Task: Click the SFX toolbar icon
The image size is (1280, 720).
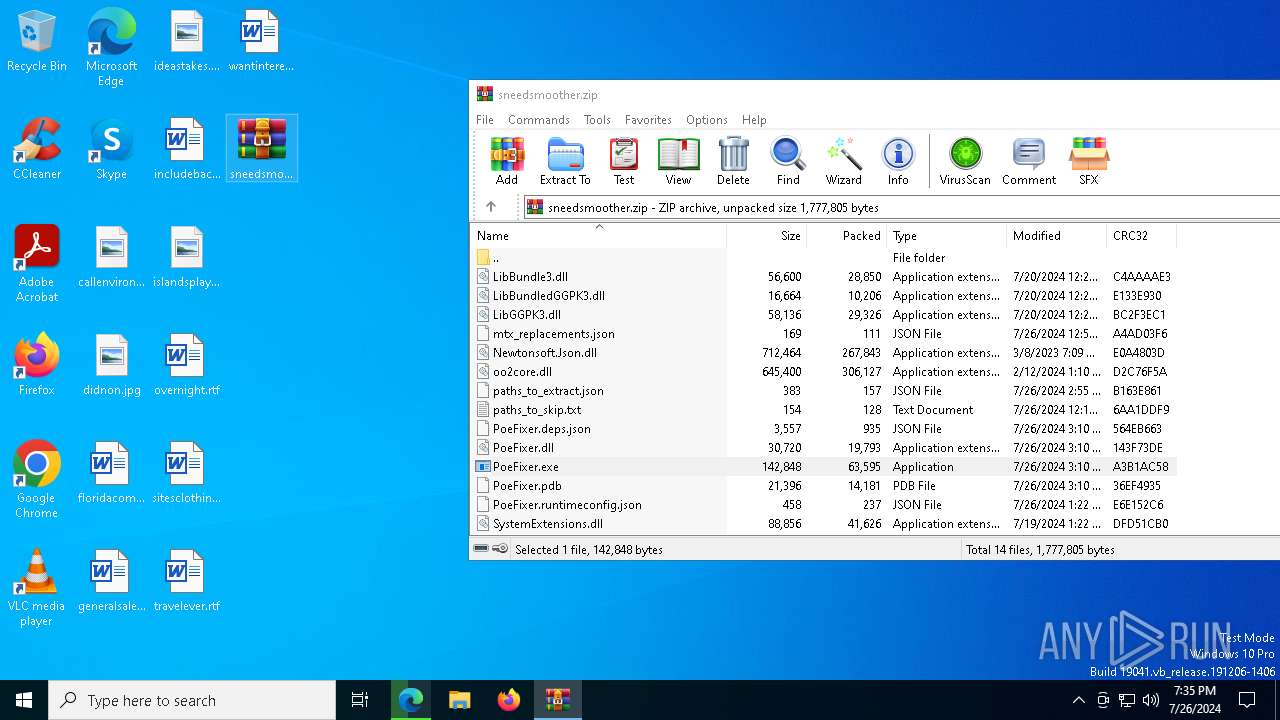Action: tap(1088, 162)
